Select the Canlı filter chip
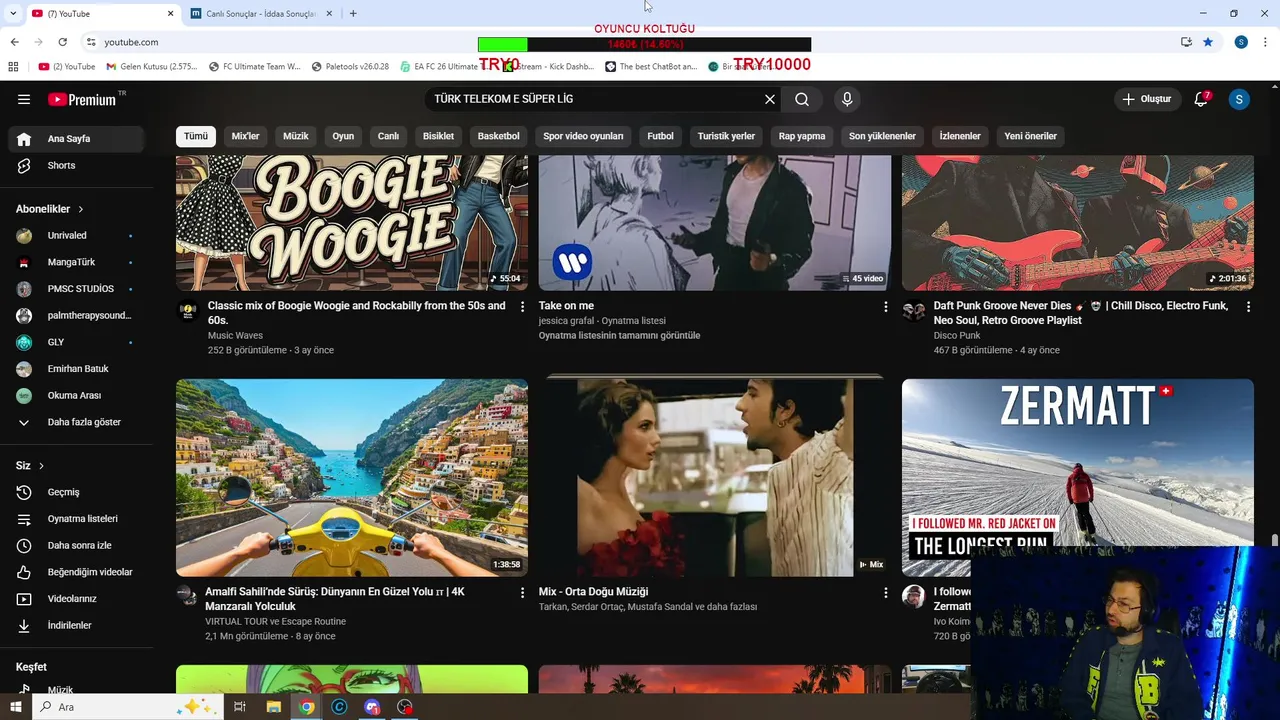Screen dimensions: 1280x720 [388, 136]
